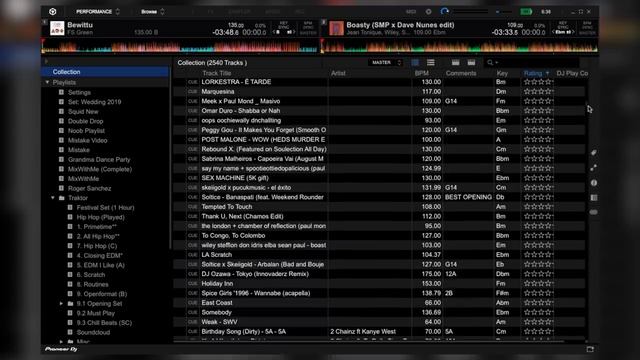Screen dimensions: 640x360
Task: Click the CUE icon for Somebody
Action: (192, 313)
